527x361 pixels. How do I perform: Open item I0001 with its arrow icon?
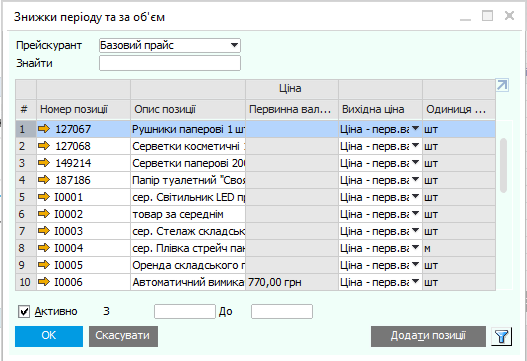pyautogui.click(x=44, y=197)
